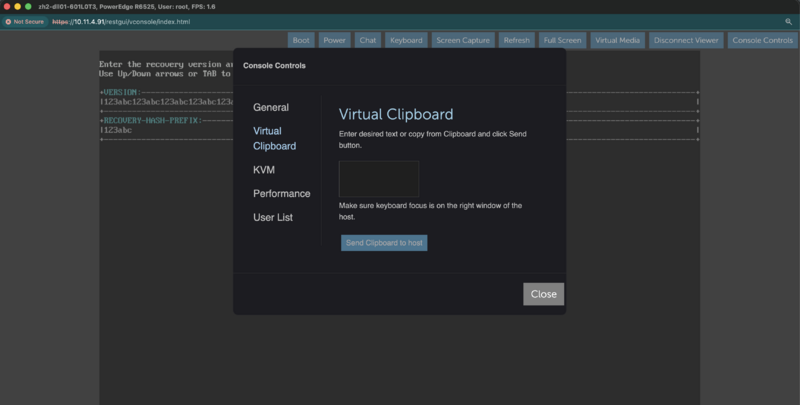Select the General settings tab
800x405 pixels.
click(x=271, y=107)
